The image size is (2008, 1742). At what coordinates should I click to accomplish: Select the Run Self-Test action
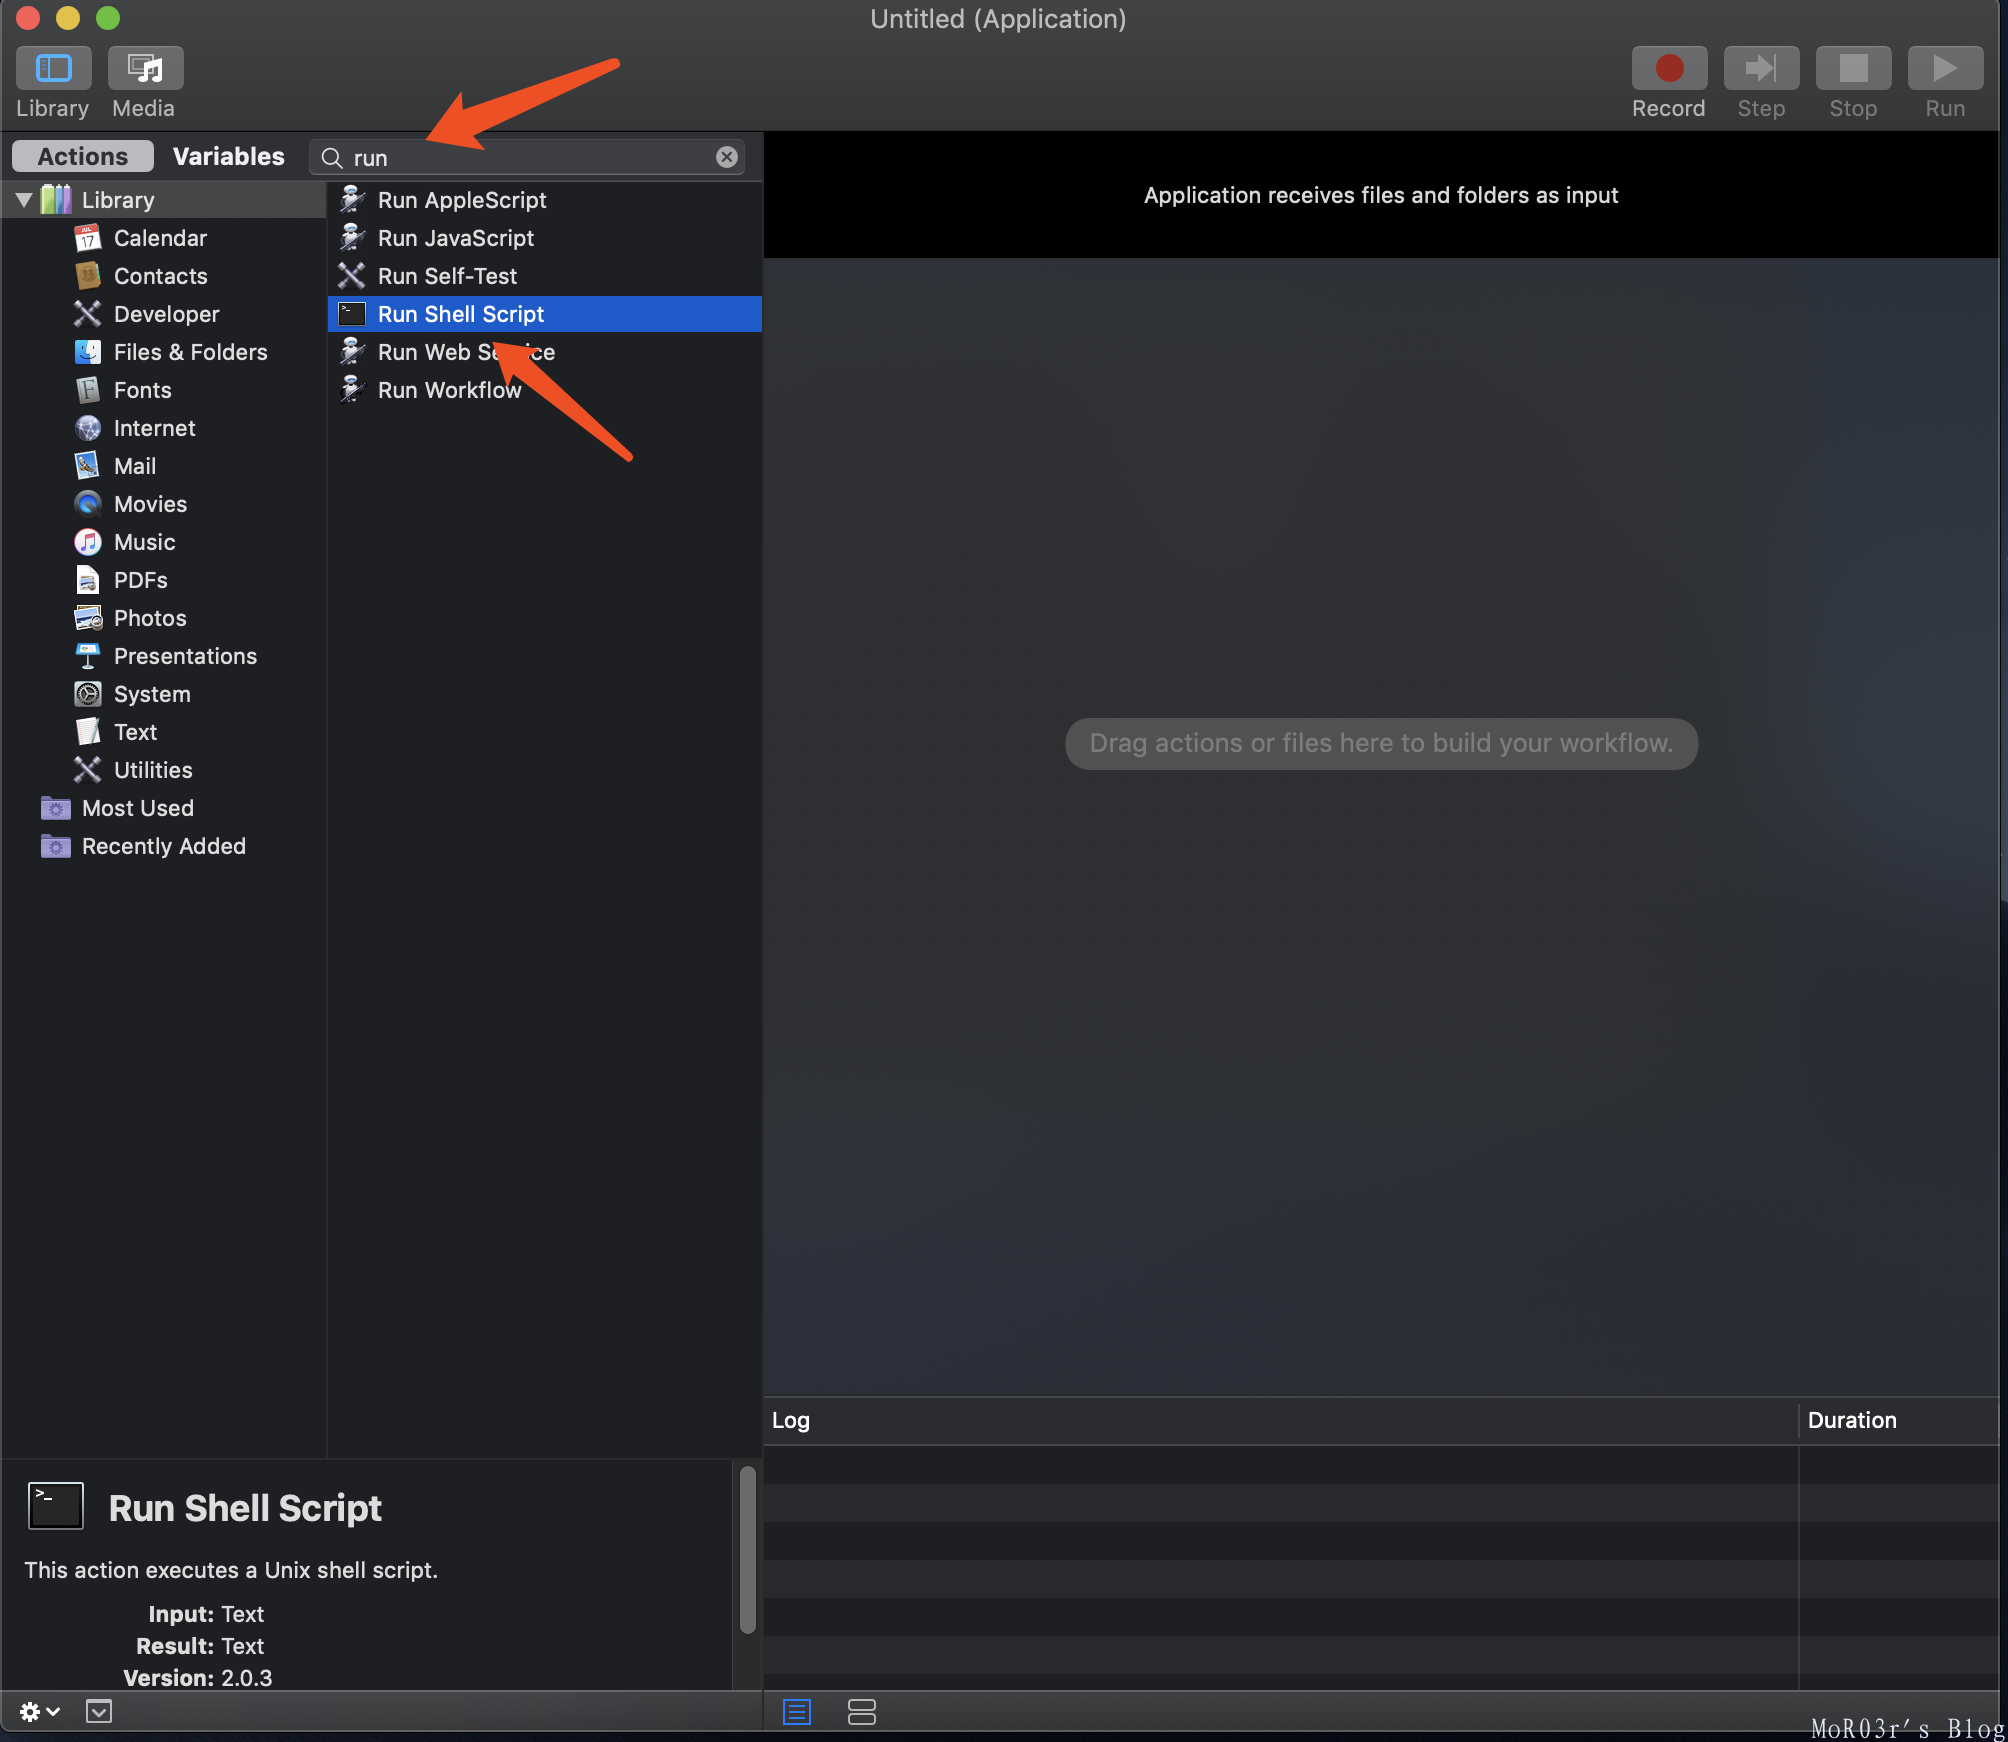pos(545,276)
